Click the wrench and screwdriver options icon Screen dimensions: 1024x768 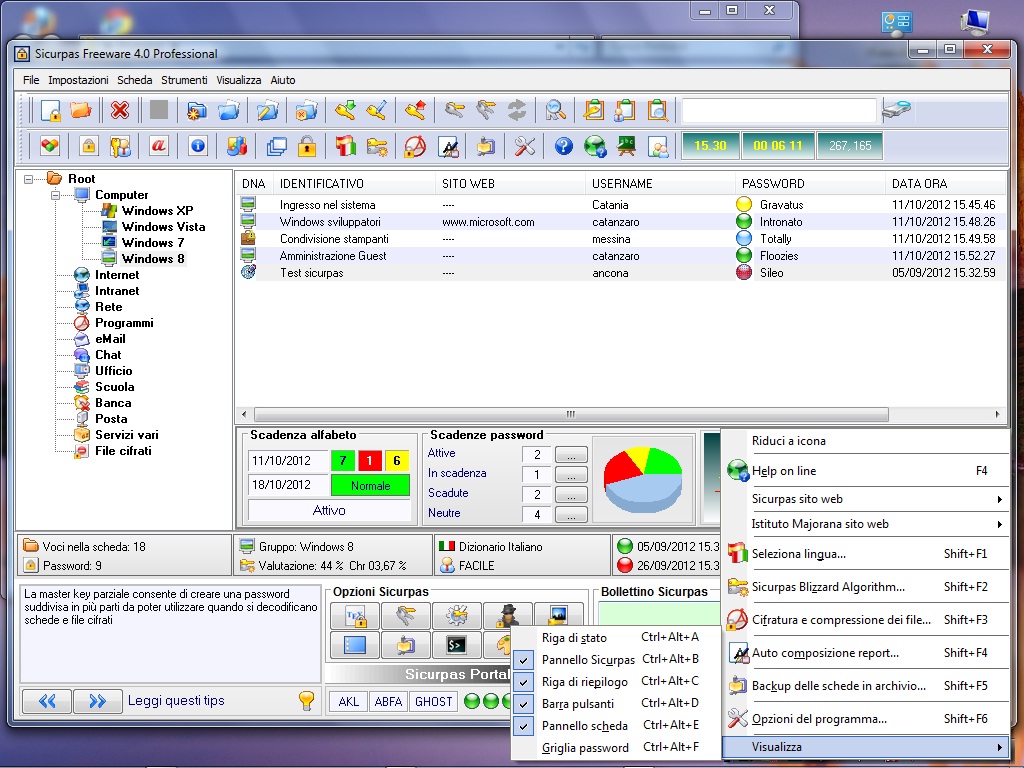pos(524,146)
